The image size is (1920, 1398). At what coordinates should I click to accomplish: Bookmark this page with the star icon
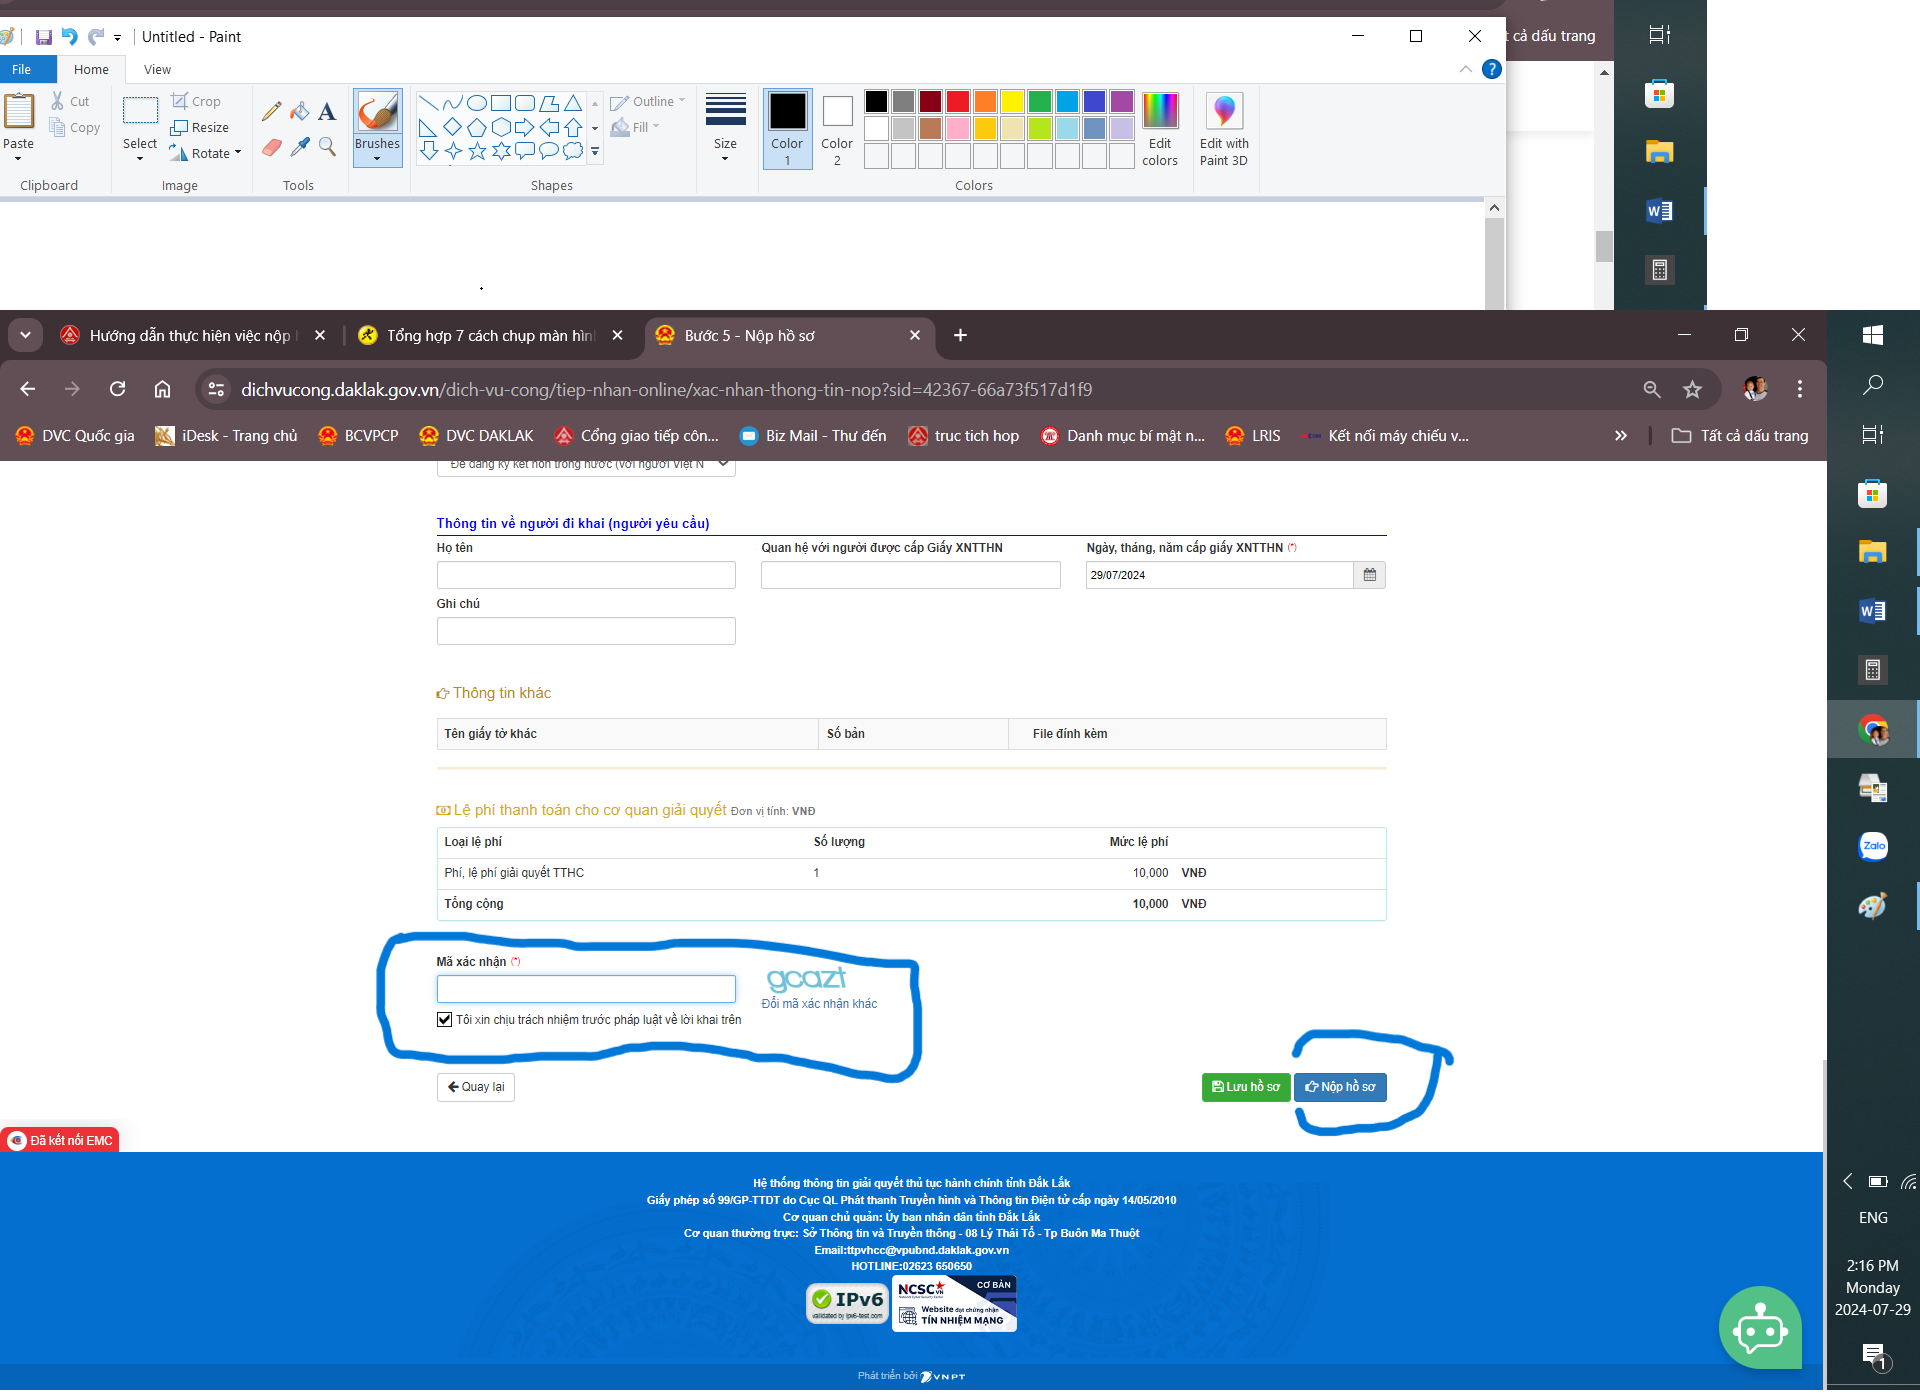(x=1692, y=389)
